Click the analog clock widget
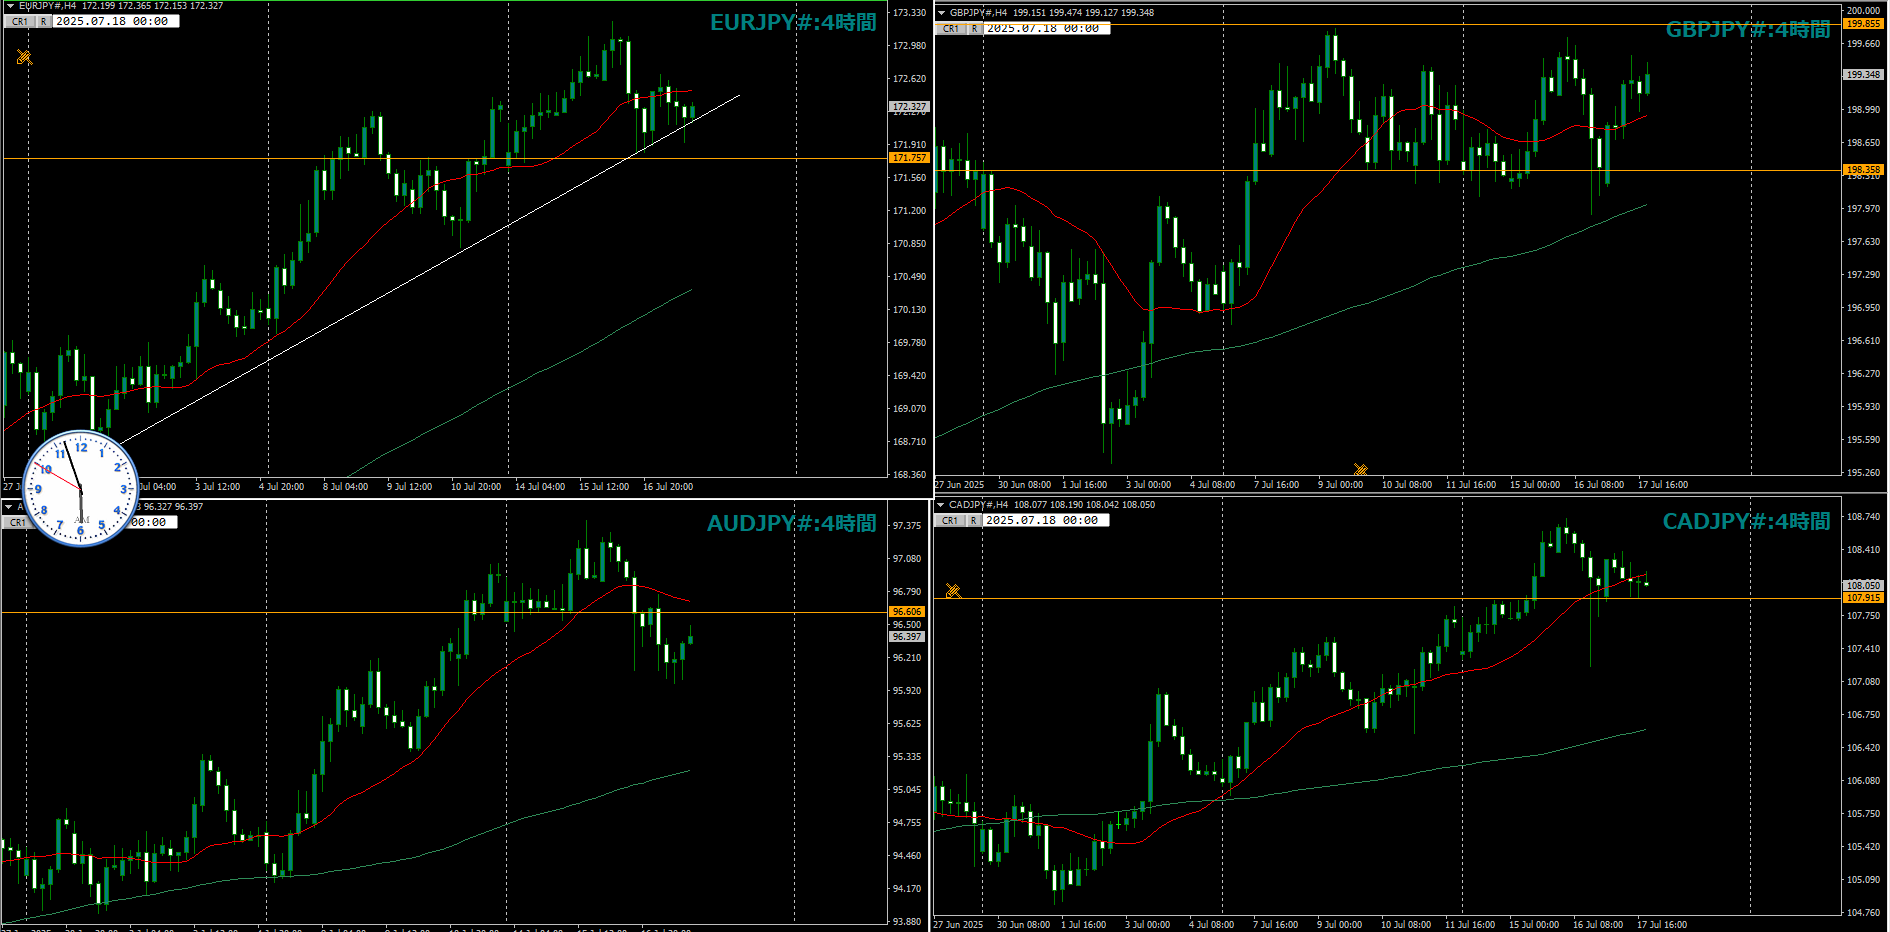The height and width of the screenshot is (932, 1890). pyautogui.click(x=80, y=488)
